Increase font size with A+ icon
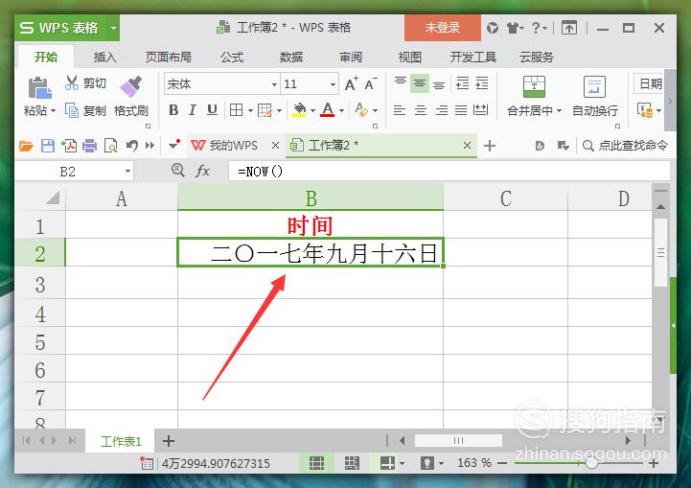The width and height of the screenshot is (691, 488). click(351, 84)
